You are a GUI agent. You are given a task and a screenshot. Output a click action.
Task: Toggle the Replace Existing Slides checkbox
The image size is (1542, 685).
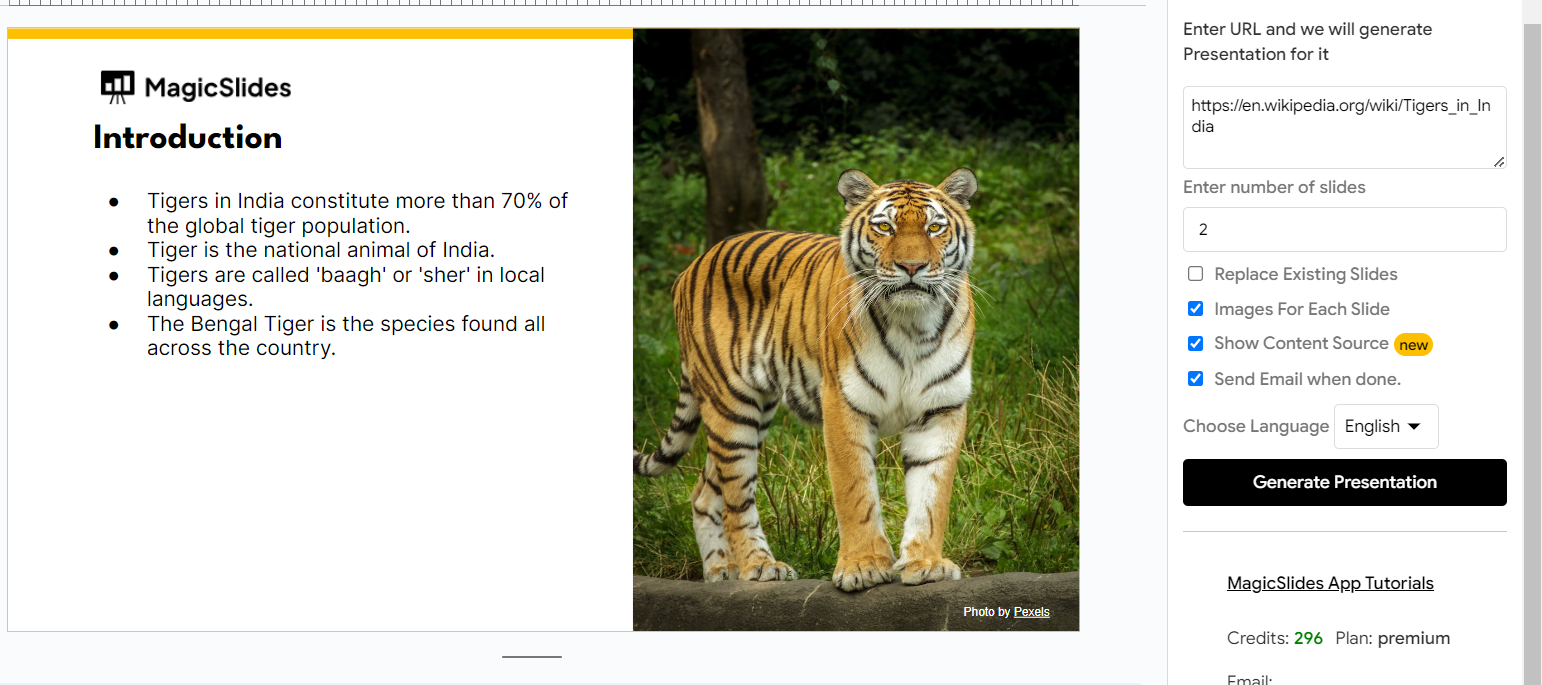pyautogui.click(x=1195, y=274)
